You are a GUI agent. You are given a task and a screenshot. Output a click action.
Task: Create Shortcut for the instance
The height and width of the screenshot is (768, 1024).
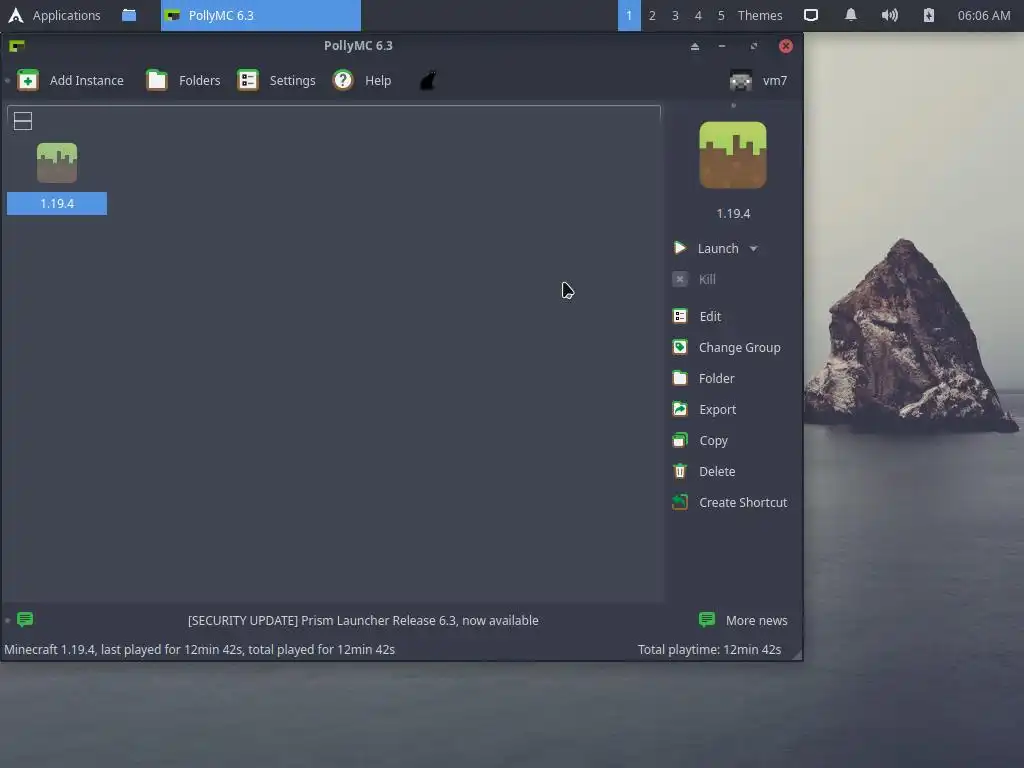pyautogui.click(x=729, y=502)
